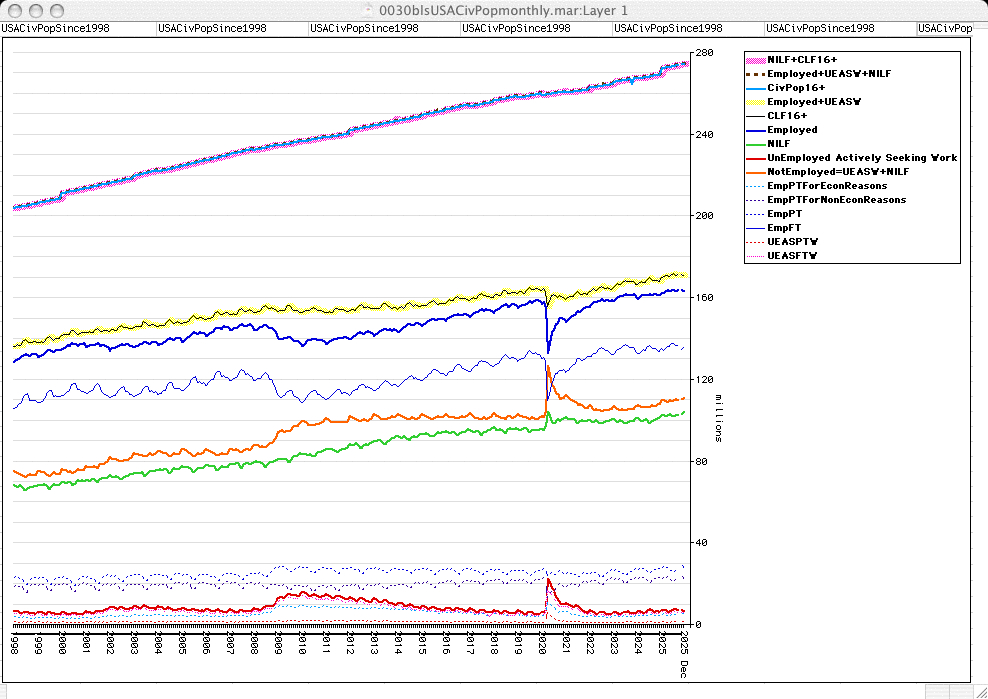
Task: Click the green zoom window button
Action: coord(57,9)
